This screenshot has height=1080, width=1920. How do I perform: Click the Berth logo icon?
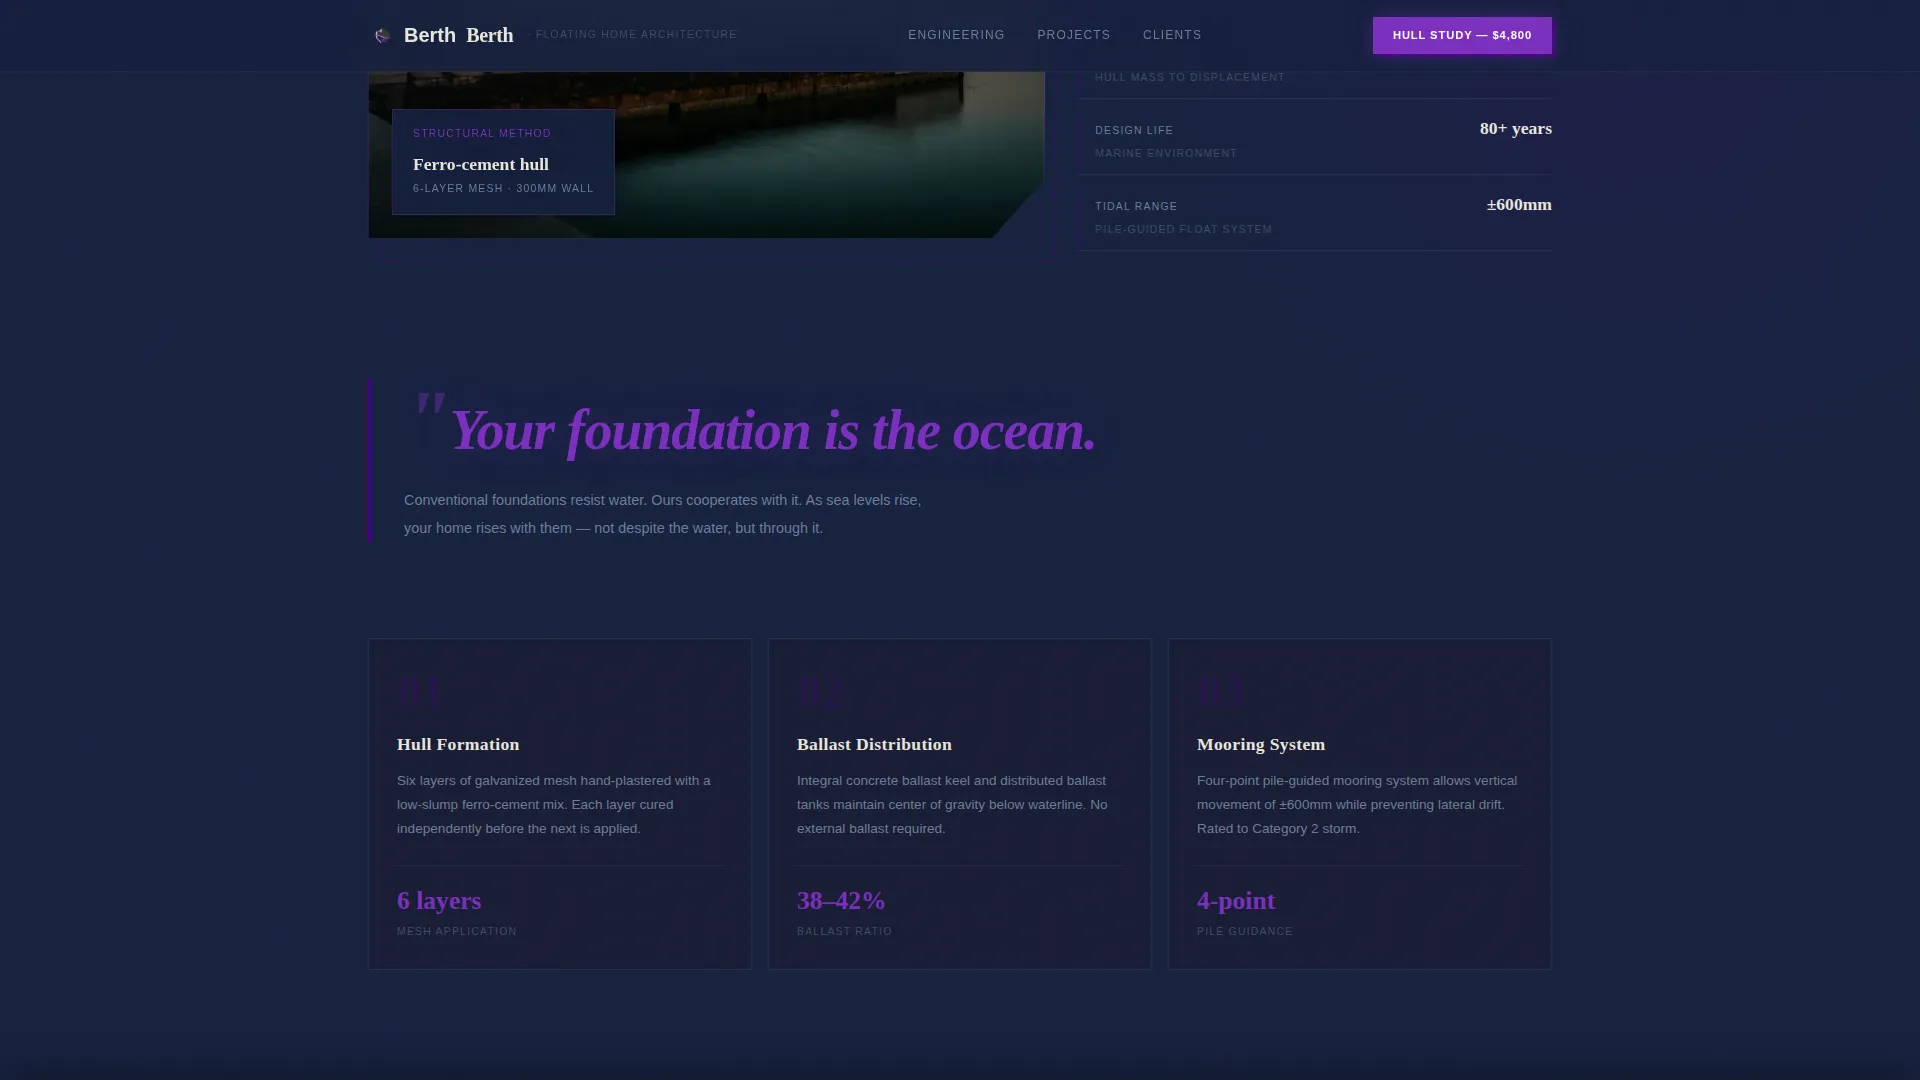382,36
